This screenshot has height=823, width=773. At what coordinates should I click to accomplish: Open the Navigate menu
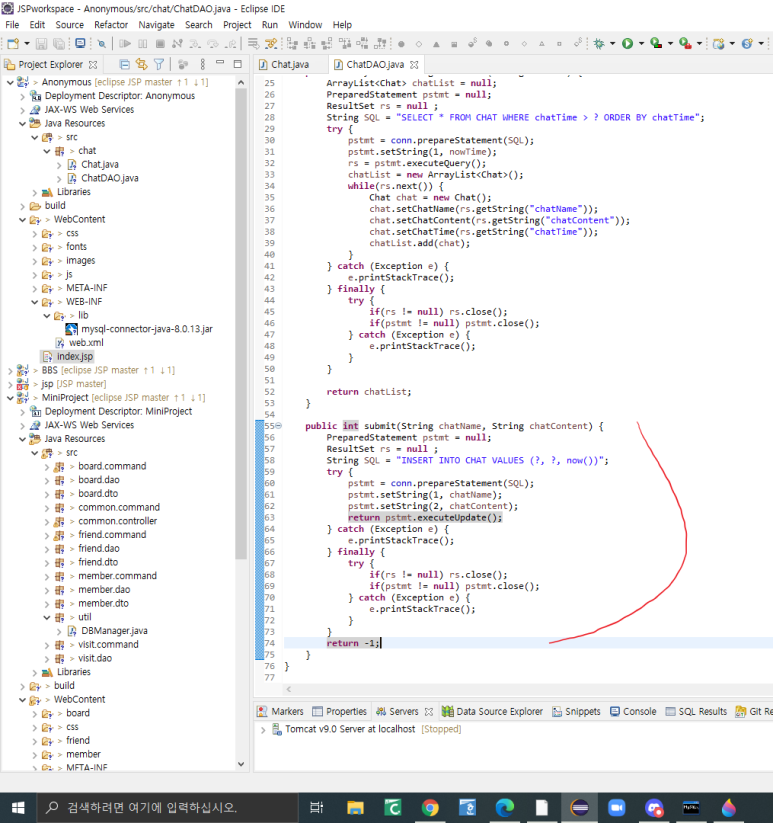[156, 25]
